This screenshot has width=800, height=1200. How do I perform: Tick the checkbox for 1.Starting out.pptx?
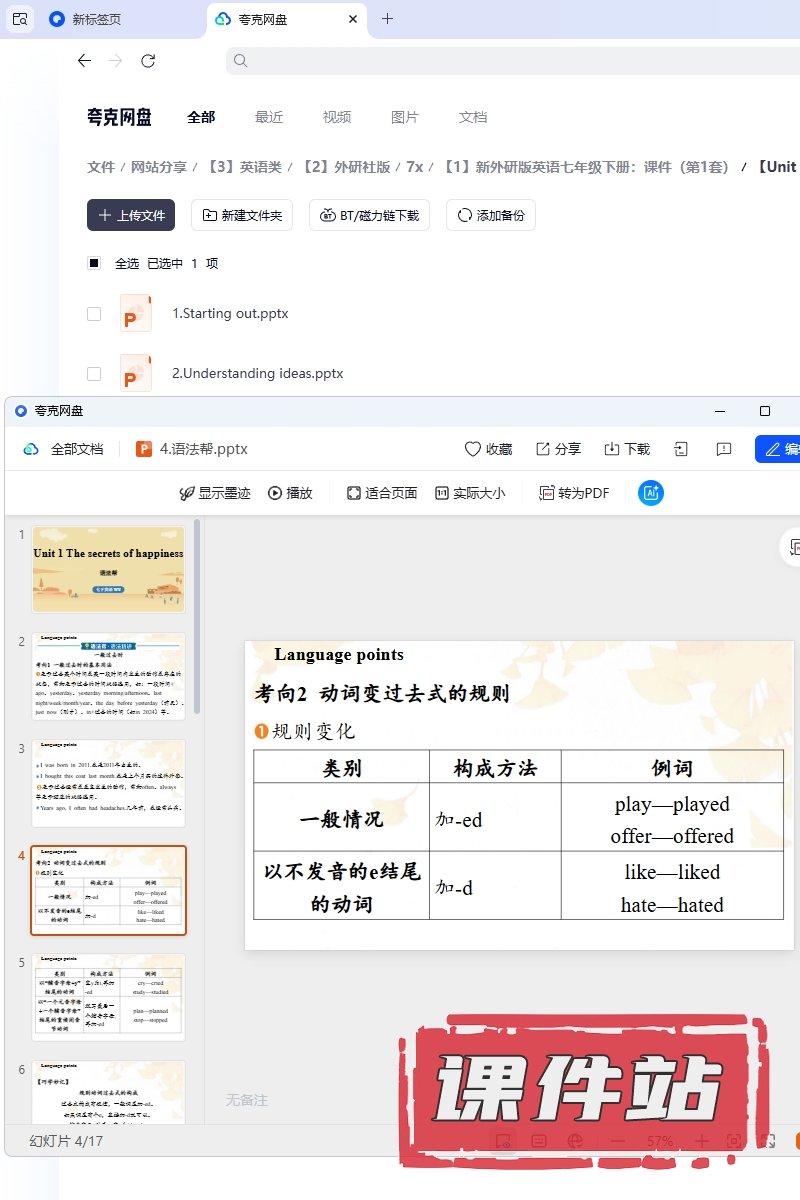click(x=94, y=314)
